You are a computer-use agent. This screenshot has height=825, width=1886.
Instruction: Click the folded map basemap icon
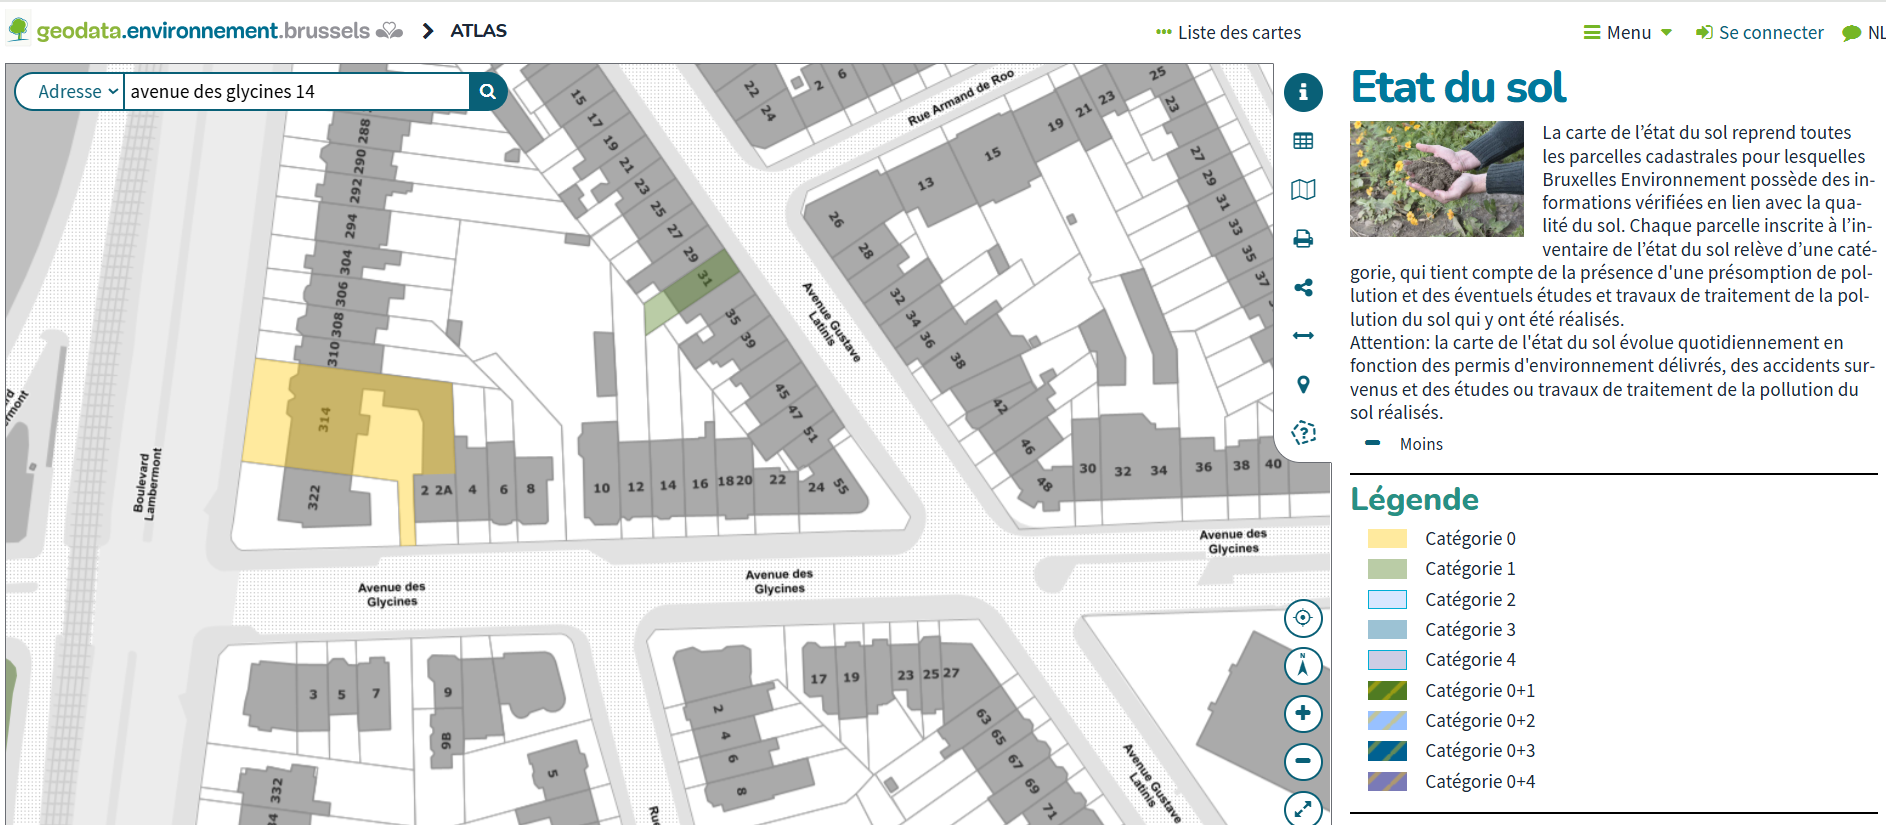point(1303,190)
